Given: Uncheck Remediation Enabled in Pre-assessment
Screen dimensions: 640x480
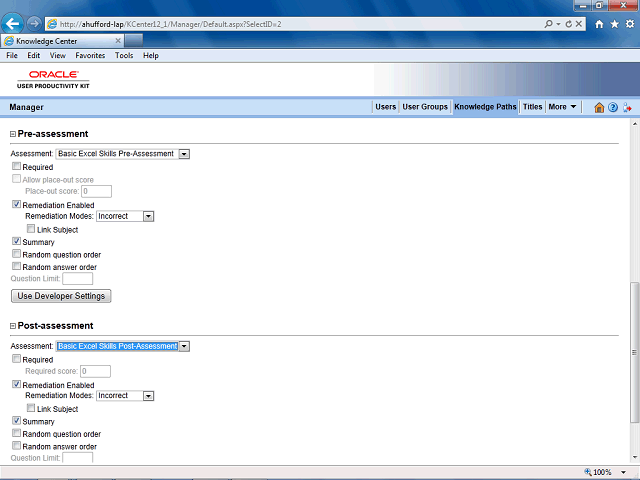Looking at the screenshot, I should coord(16,204).
